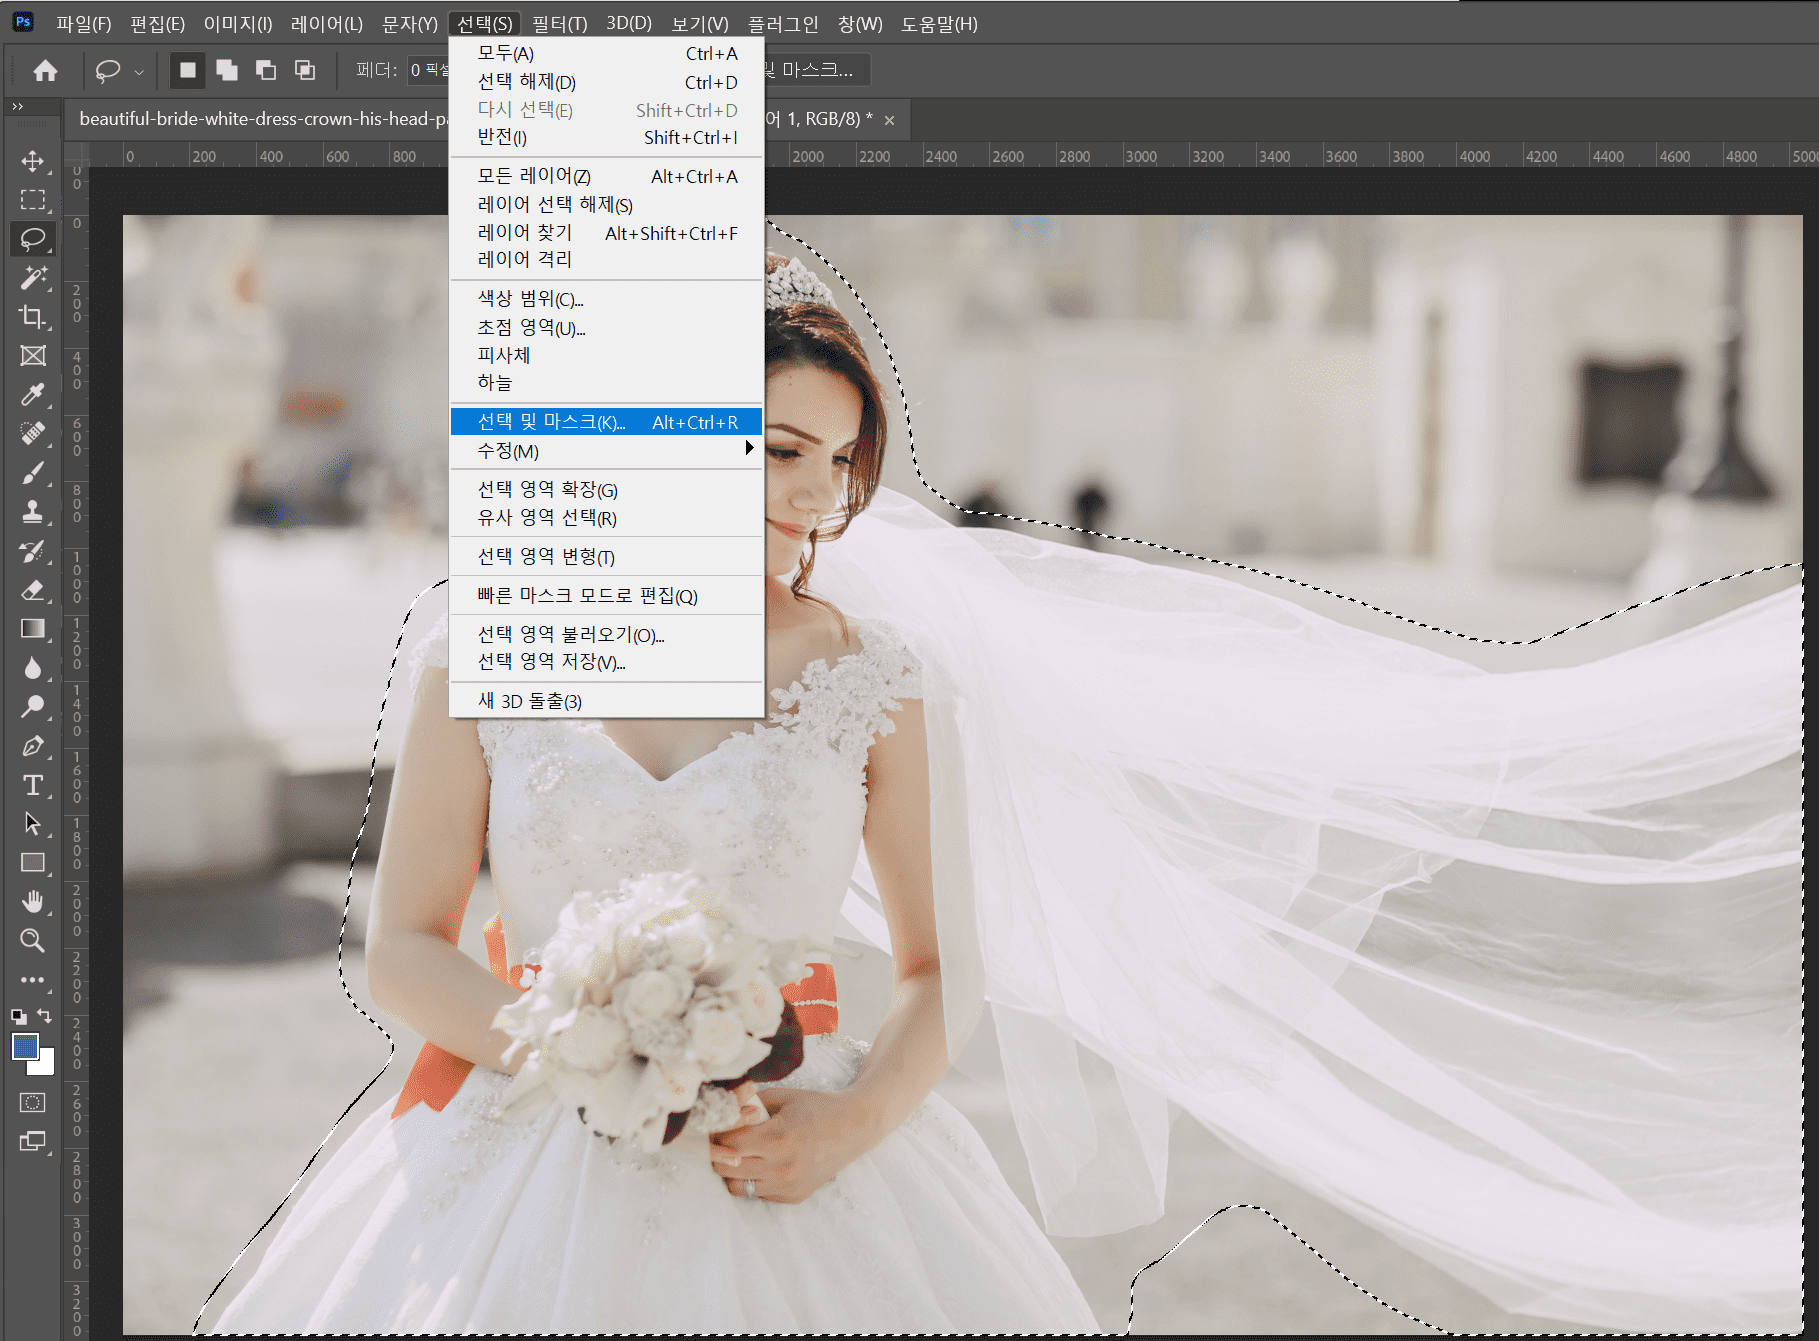Change the screen mode
This screenshot has width=1819, height=1341.
point(33,1141)
